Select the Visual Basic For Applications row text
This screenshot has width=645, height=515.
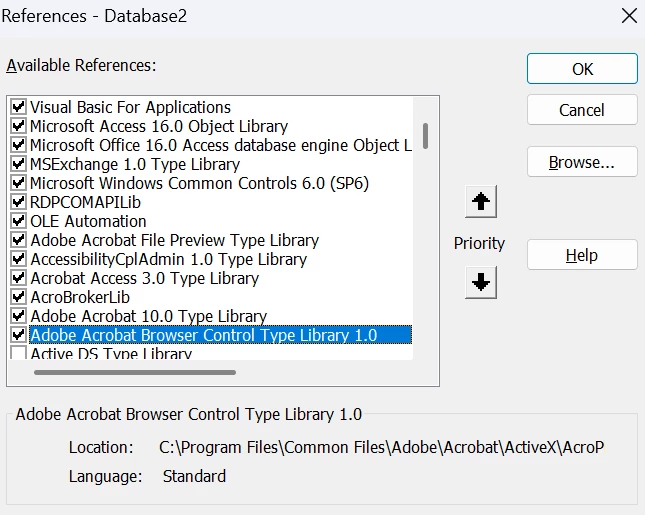(130, 107)
